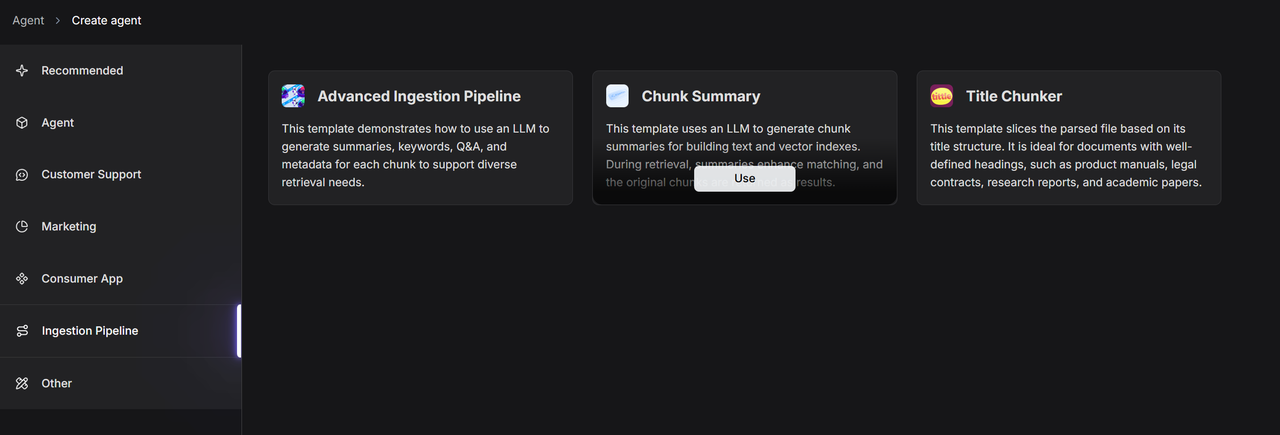Viewport: 1280px width, 435px height.
Task: Select the Marketing category label
Action: click(x=69, y=227)
